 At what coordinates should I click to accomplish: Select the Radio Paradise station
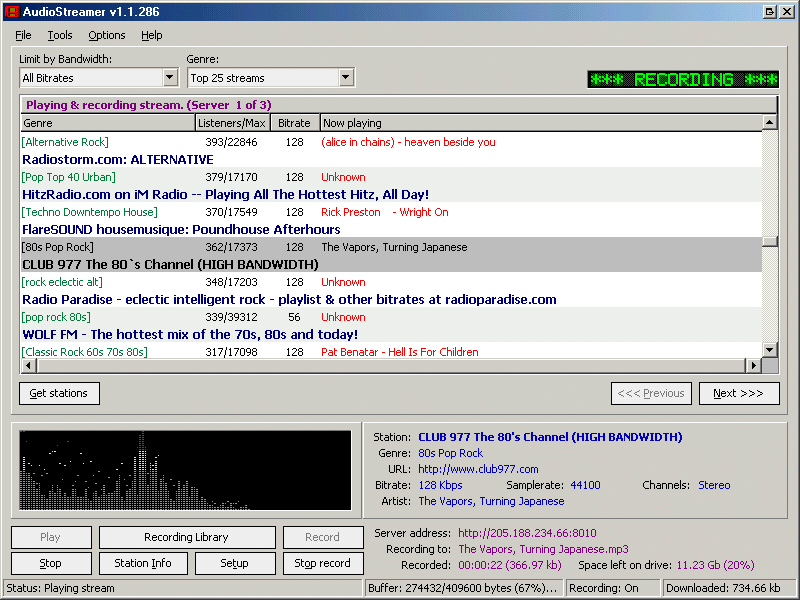[x=289, y=299]
